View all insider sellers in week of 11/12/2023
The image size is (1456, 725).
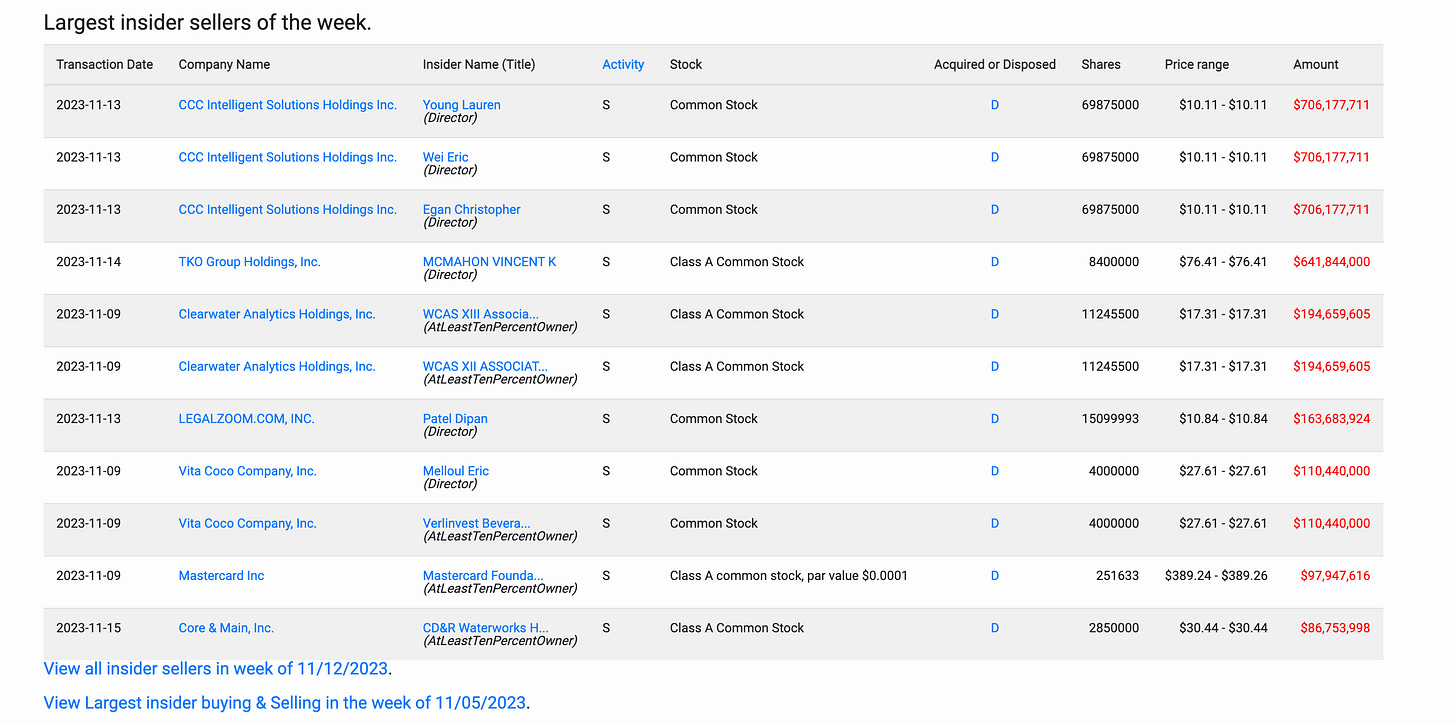[217, 668]
